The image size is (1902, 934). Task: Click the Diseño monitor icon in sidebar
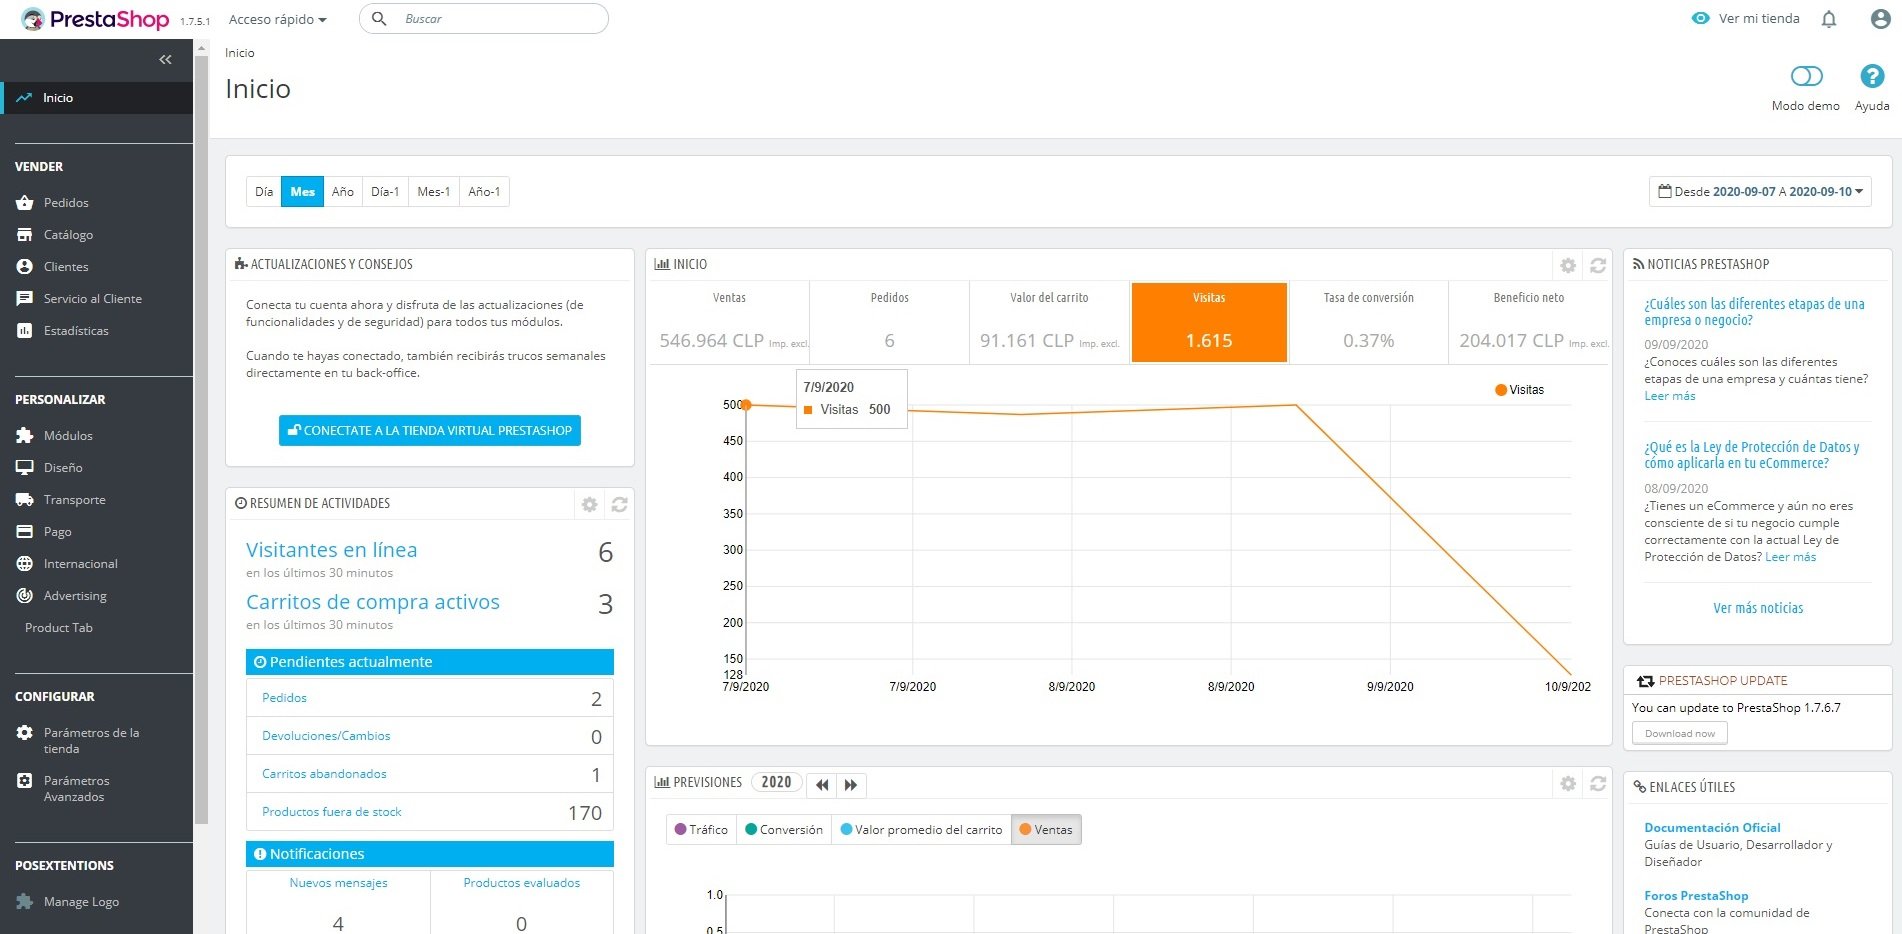click(x=25, y=468)
